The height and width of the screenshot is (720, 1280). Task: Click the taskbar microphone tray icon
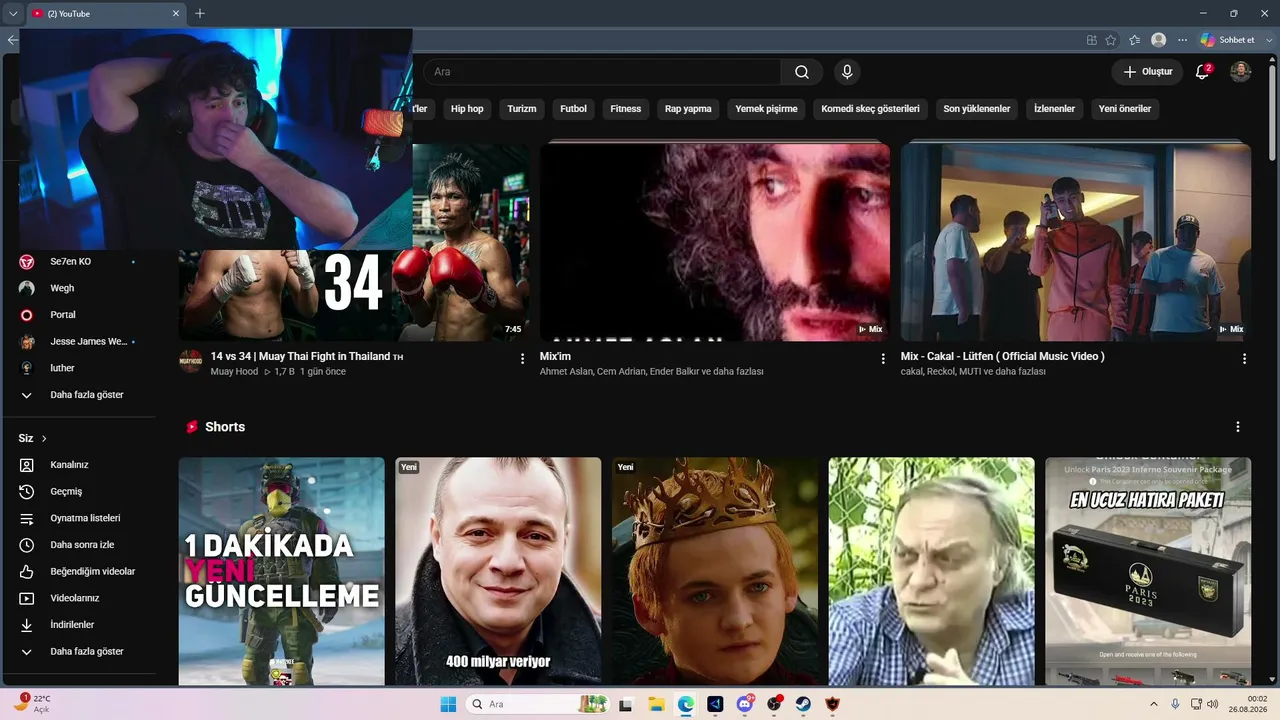1175,704
